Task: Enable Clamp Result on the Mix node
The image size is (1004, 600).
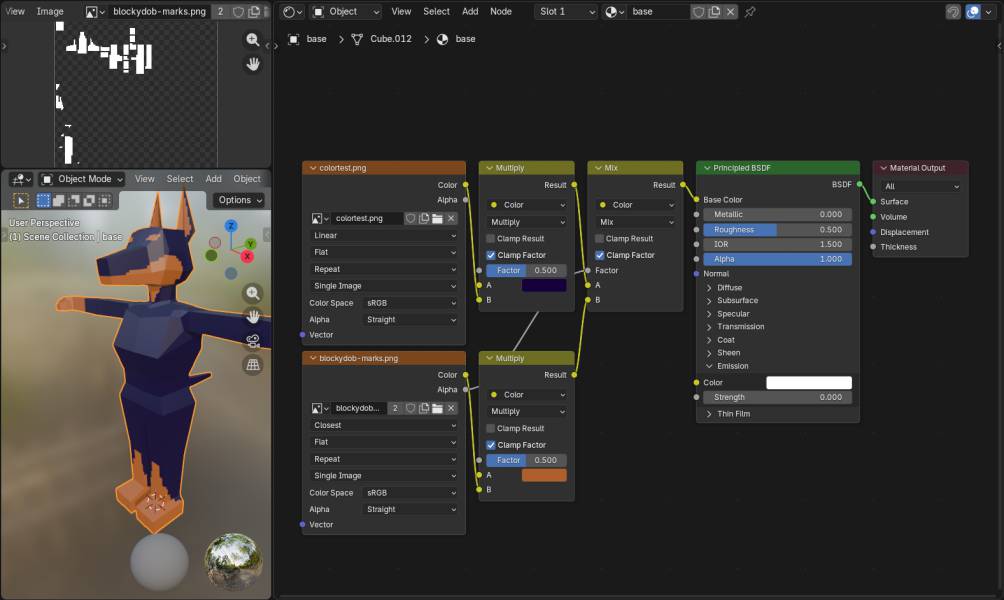Action: (x=600, y=239)
